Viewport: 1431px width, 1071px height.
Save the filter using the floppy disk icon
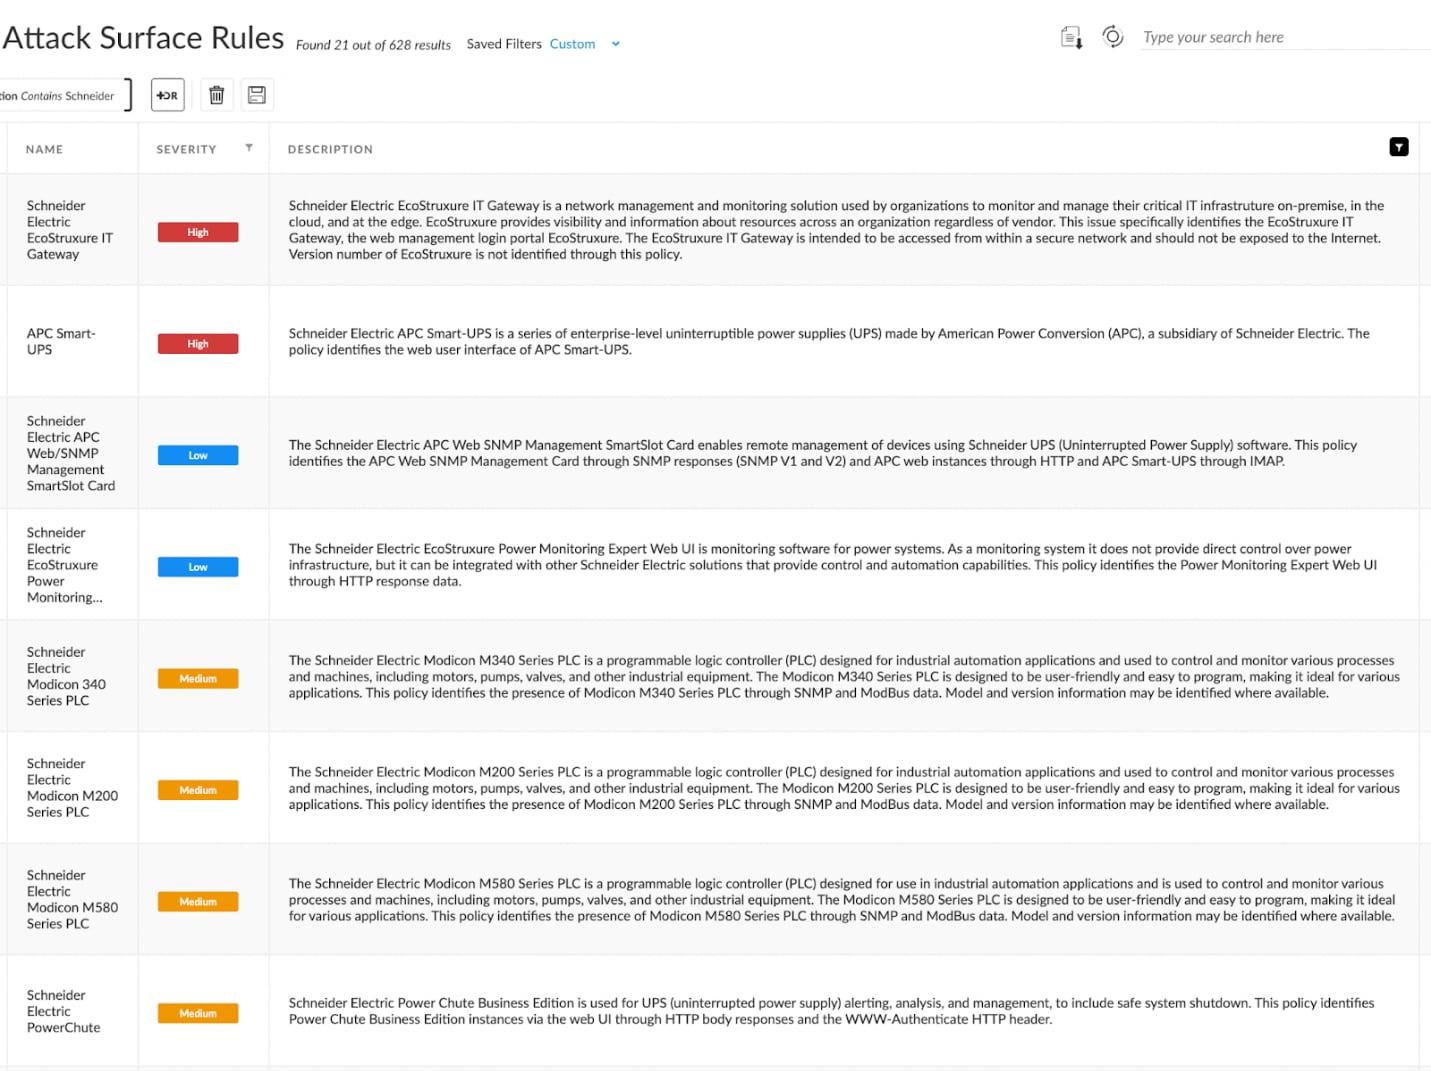click(257, 95)
